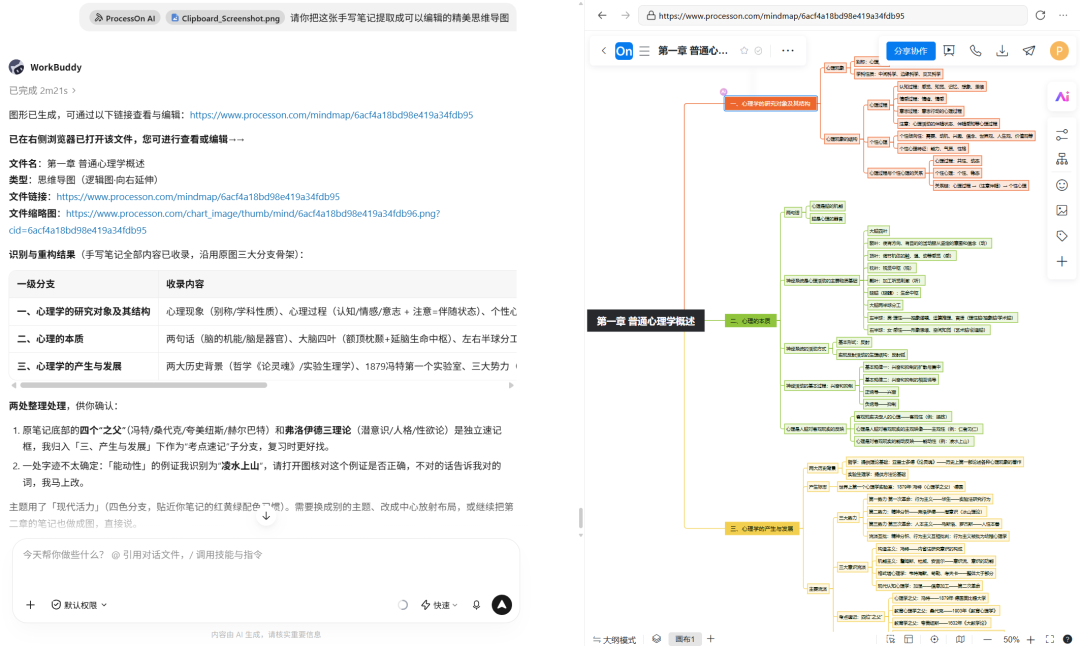Send the chat message arrow button
Image resolution: width=1080 pixels, height=646 pixels.
502,605
